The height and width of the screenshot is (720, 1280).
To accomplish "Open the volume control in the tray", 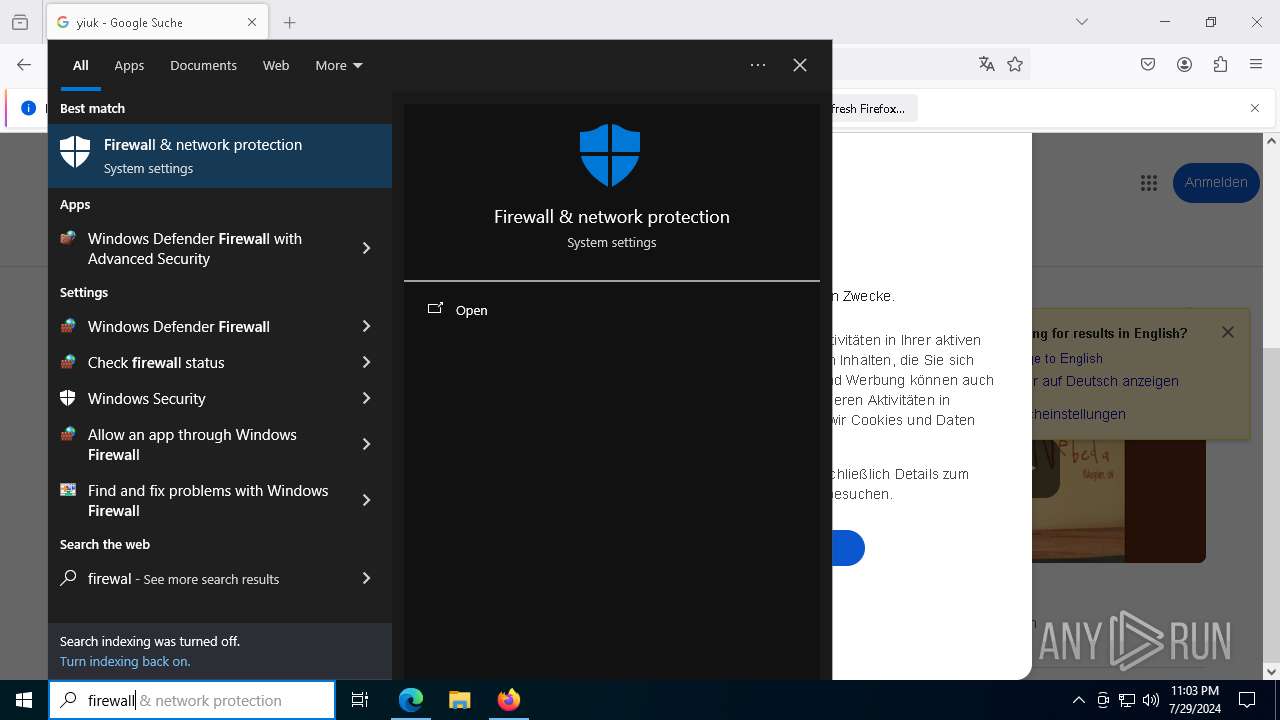I will [1151, 700].
